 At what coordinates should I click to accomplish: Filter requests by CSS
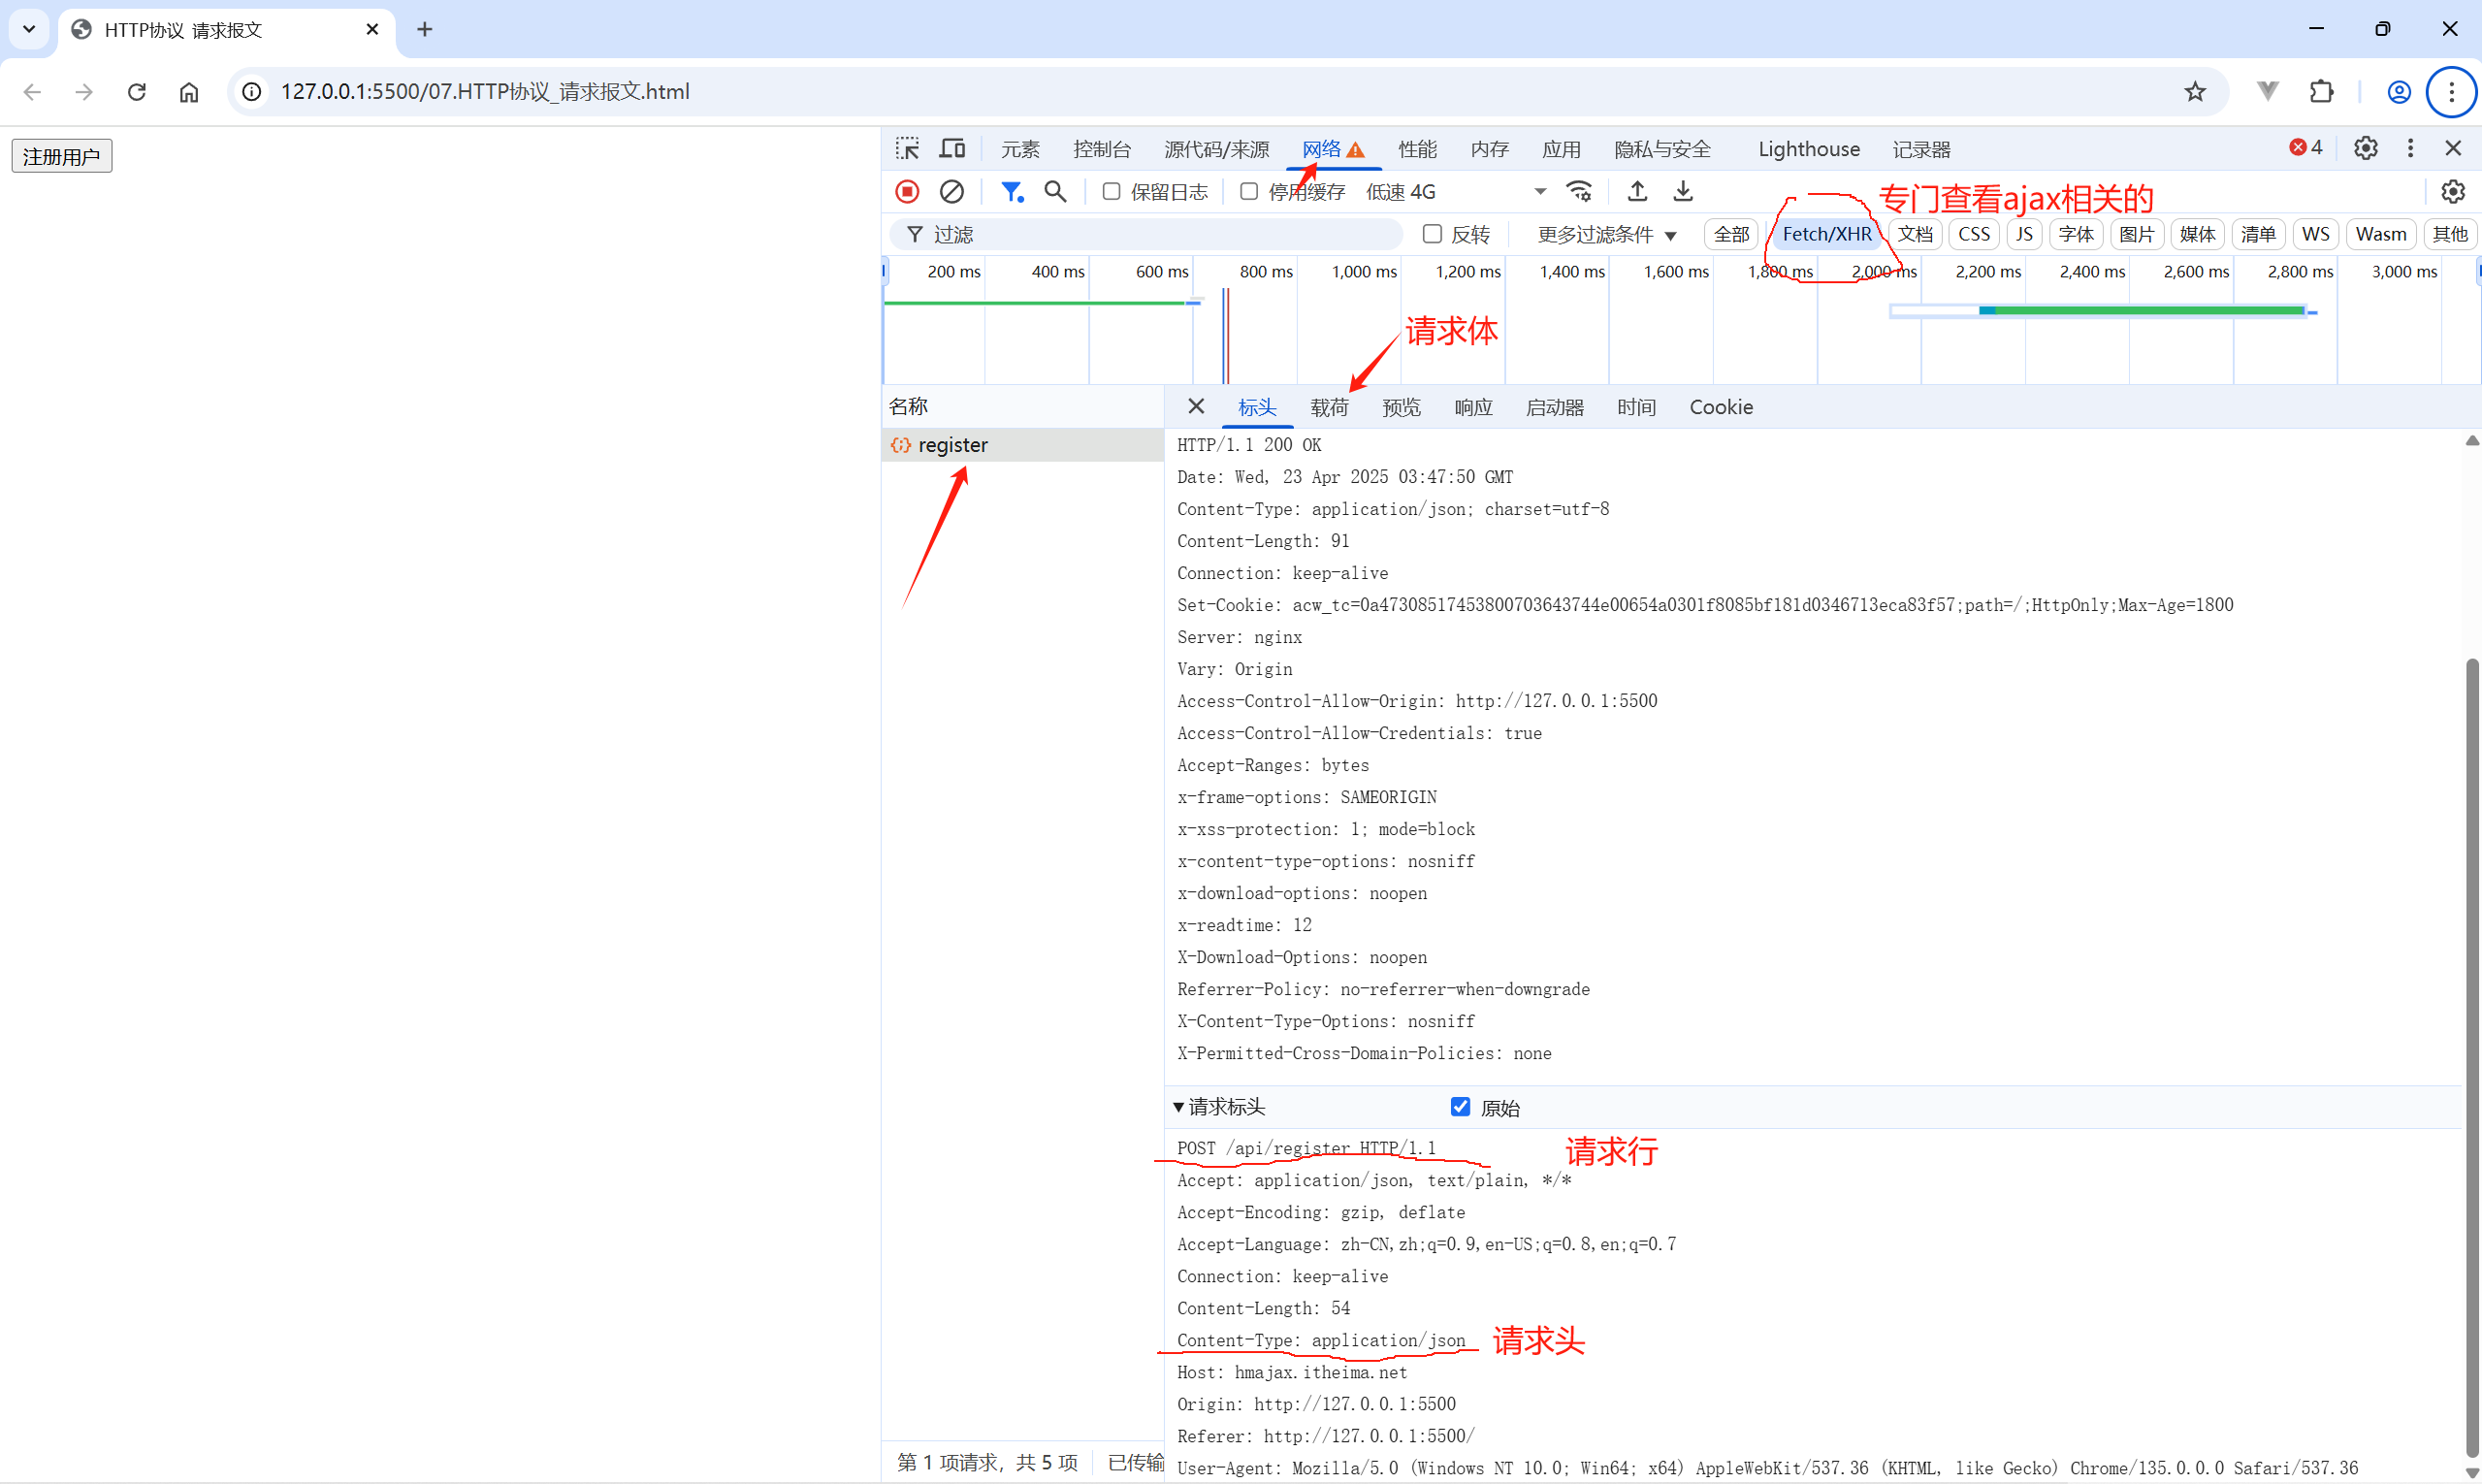tap(1973, 234)
